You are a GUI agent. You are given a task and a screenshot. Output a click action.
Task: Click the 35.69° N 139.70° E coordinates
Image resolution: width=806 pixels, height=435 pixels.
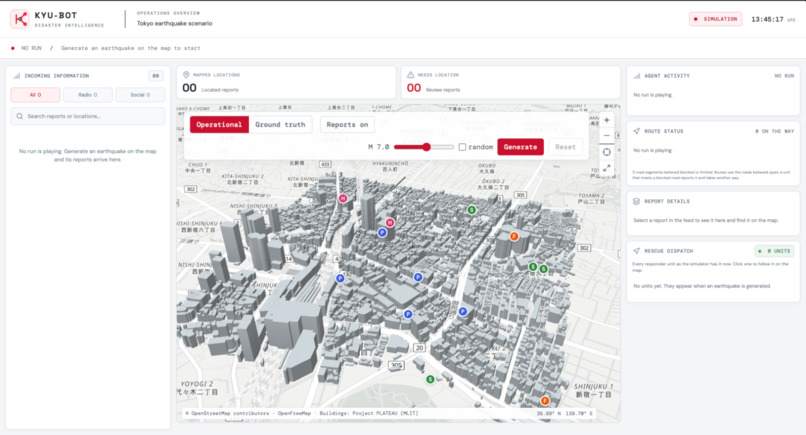[564, 413]
